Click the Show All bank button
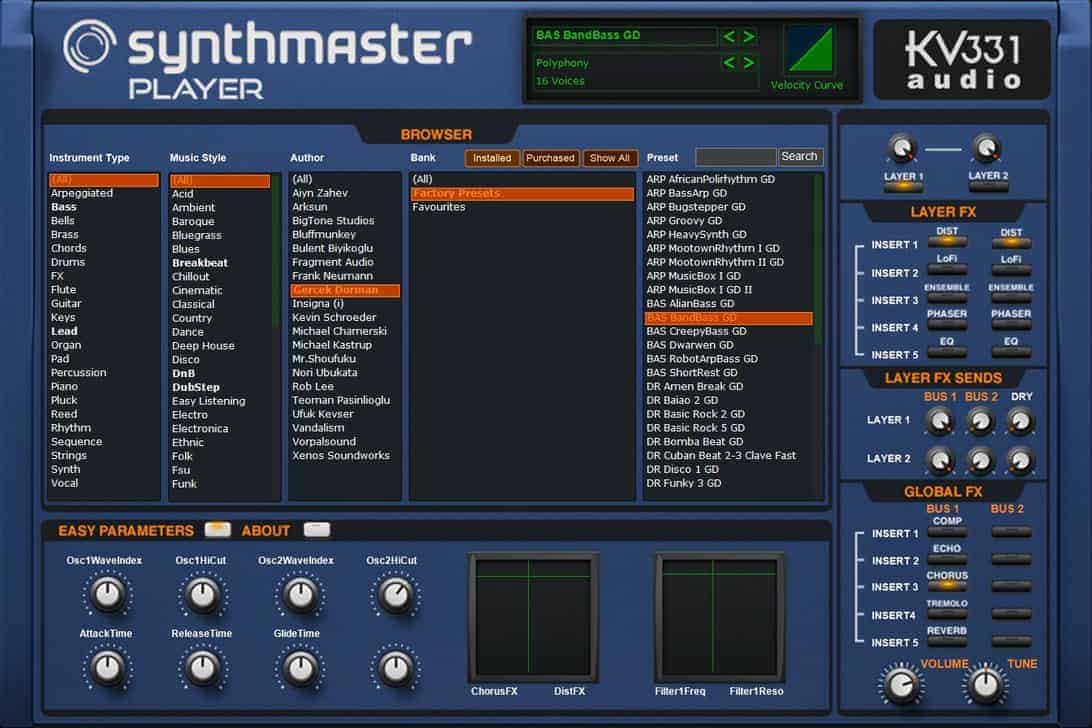Image resolution: width=1092 pixels, height=728 pixels. [609, 158]
